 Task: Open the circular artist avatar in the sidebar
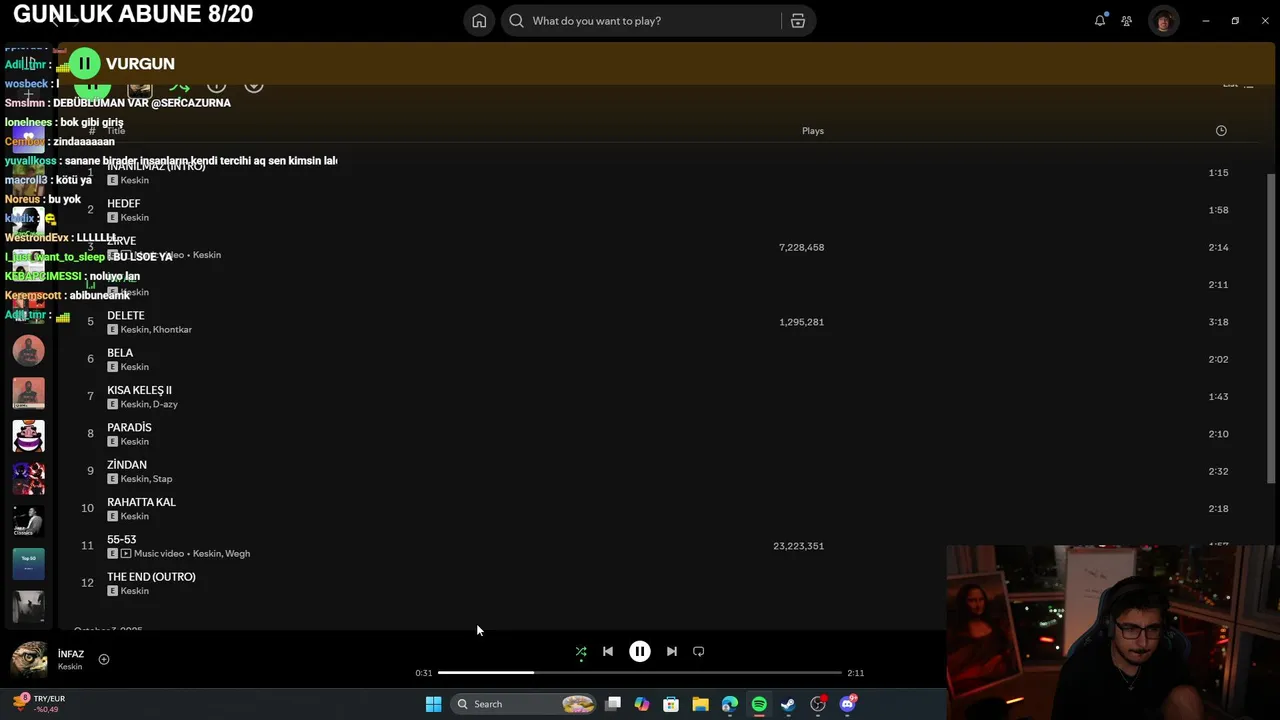pos(28,350)
